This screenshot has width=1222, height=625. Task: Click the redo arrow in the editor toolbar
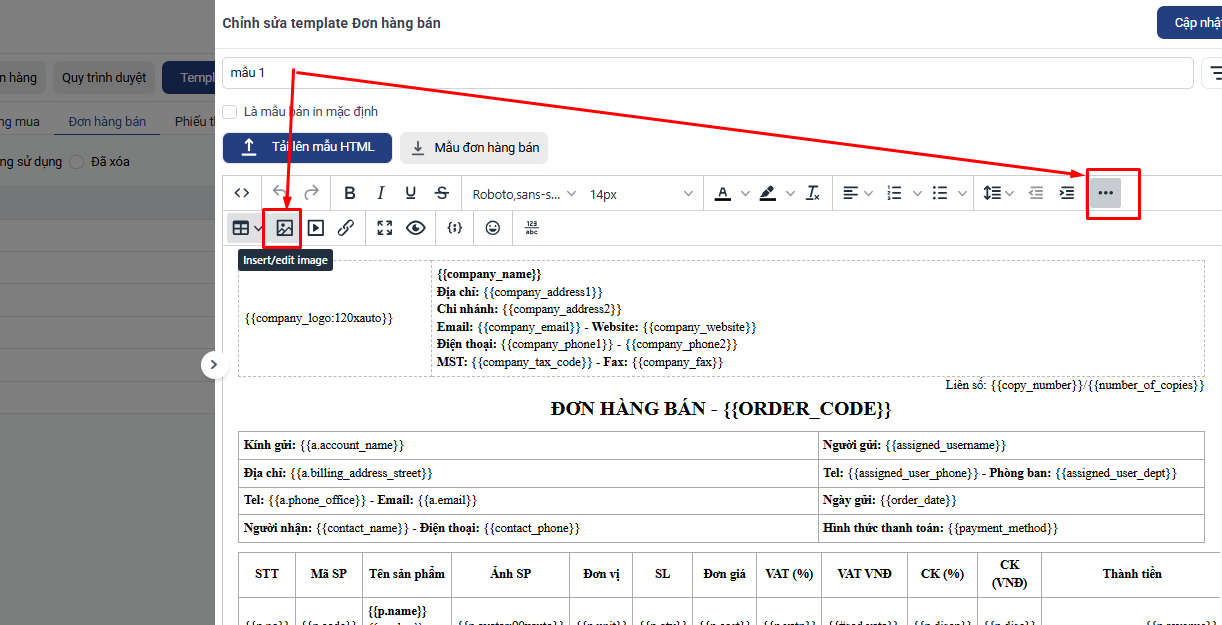tap(312, 193)
